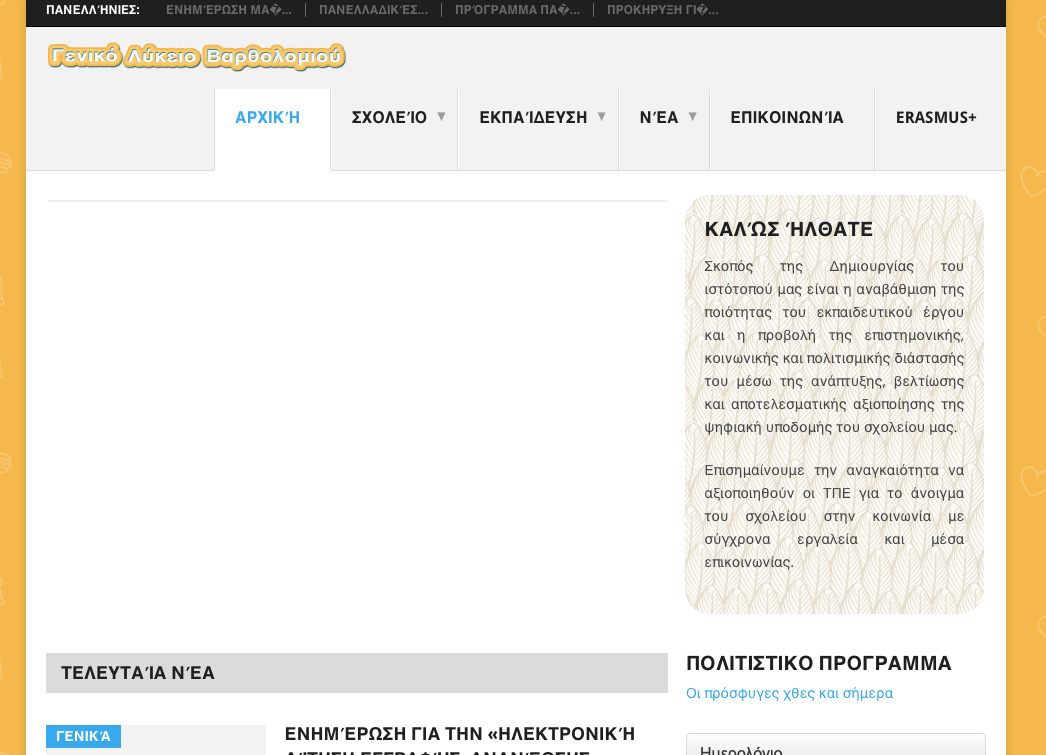Open the ΣΧΟΛΕΊΟ menu item

coord(389,117)
